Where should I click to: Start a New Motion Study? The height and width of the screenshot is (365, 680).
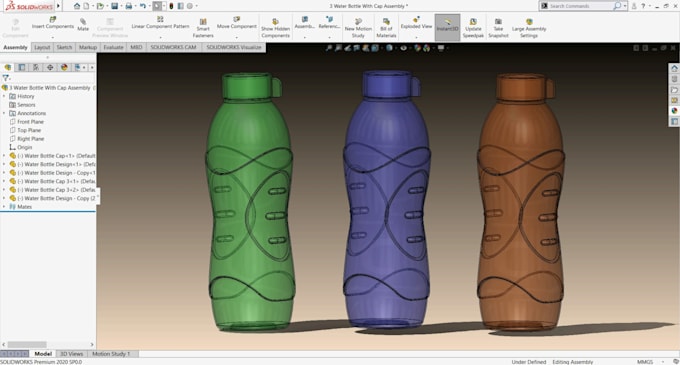358,28
